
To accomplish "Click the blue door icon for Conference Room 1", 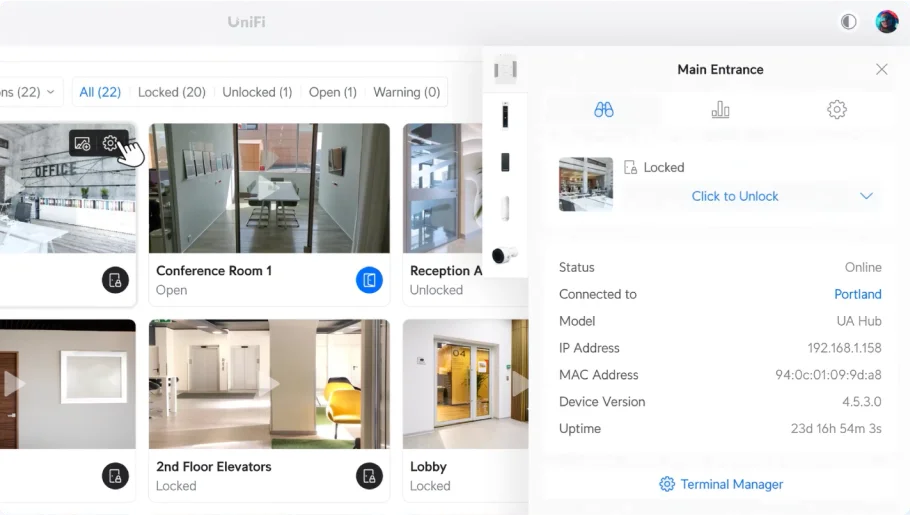I will coord(369,280).
